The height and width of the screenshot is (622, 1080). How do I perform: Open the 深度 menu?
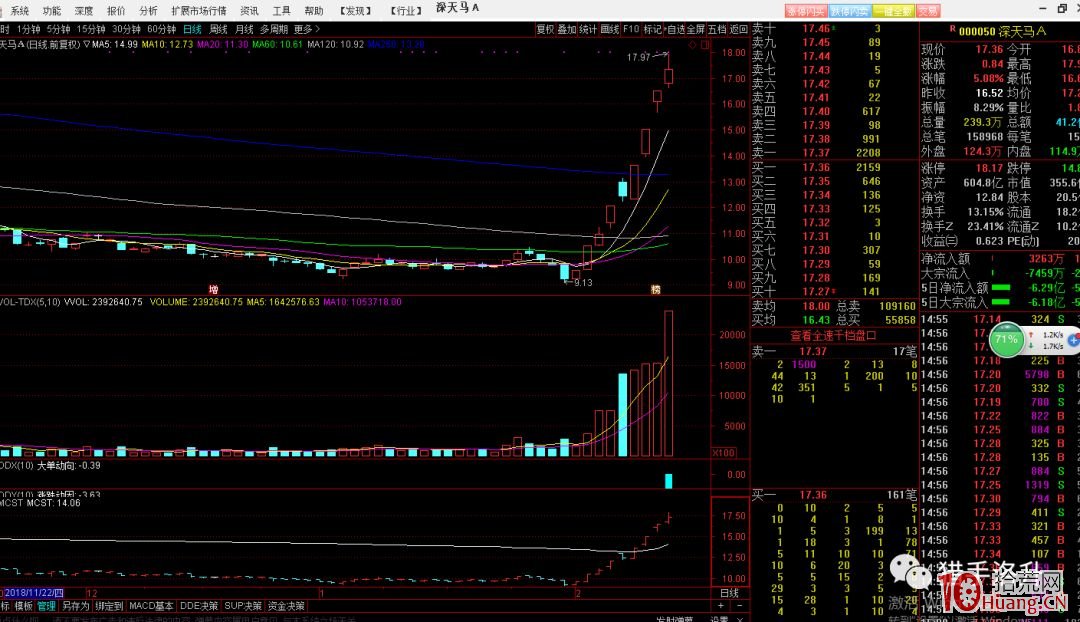(x=83, y=10)
